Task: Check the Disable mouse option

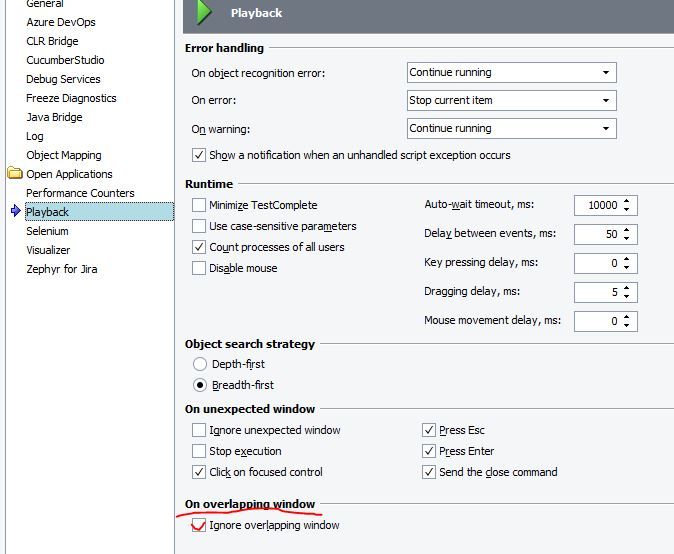Action: (199, 268)
